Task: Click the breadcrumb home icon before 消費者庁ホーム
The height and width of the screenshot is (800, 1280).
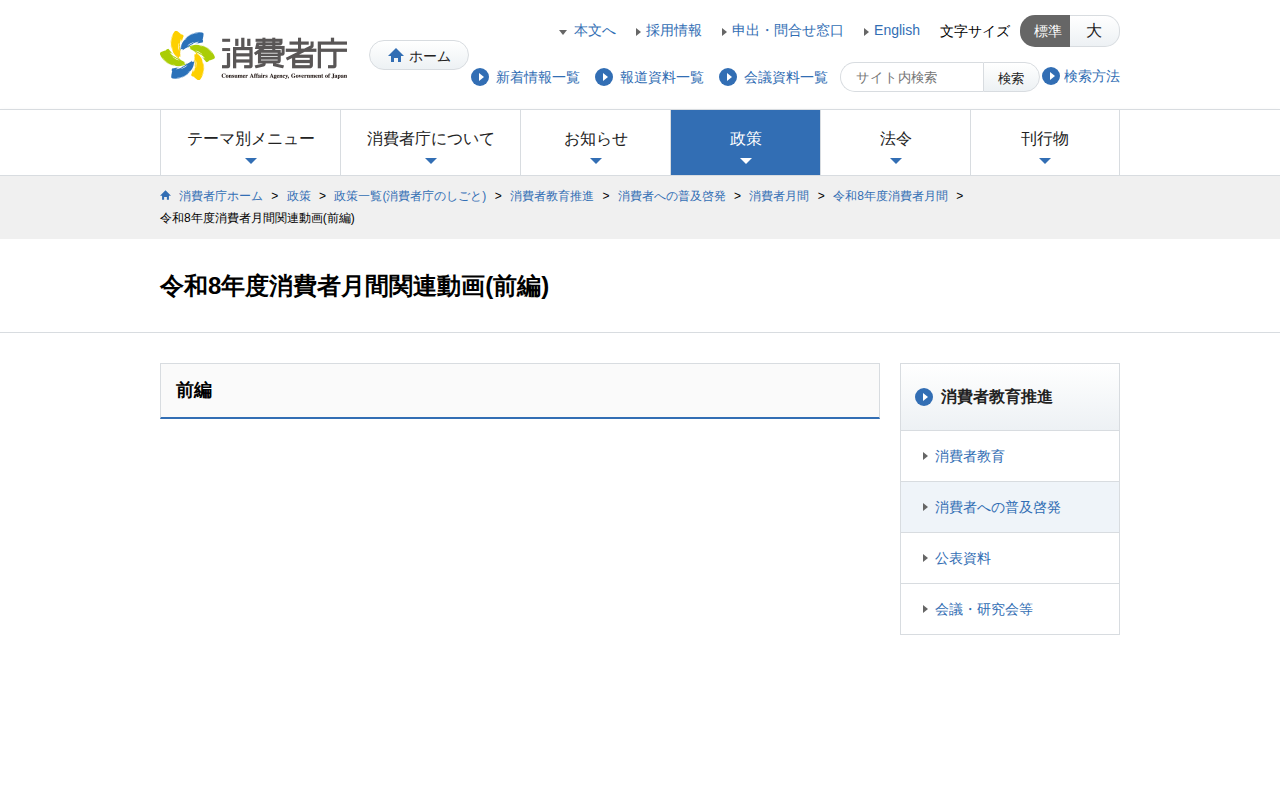Action: (165, 195)
